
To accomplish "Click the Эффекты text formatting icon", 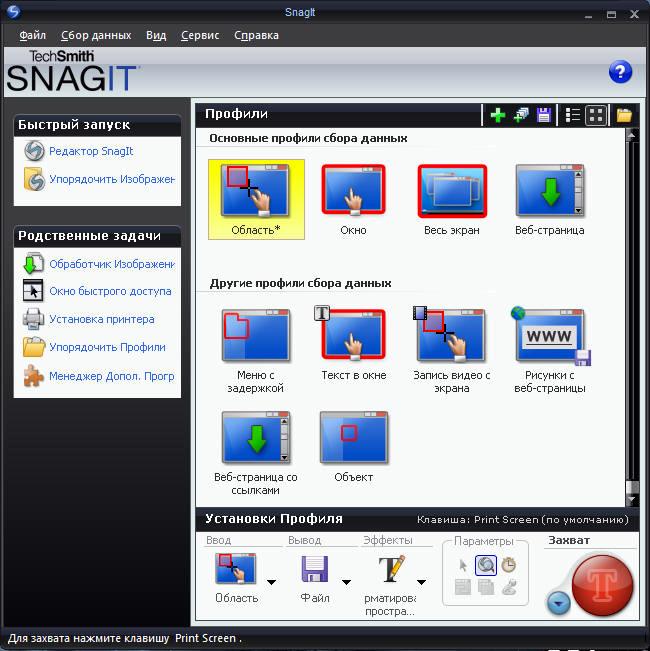I will tap(391, 568).
